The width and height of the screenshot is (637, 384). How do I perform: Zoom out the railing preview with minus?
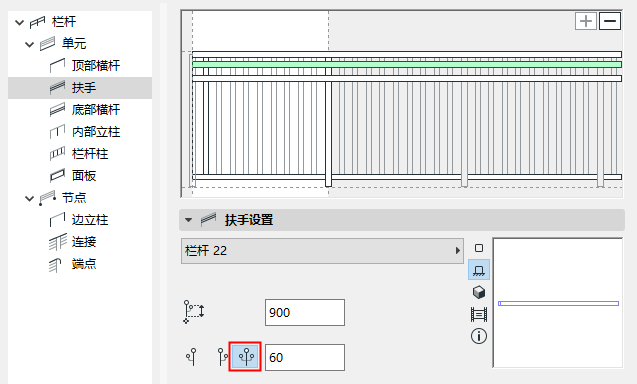click(610, 21)
